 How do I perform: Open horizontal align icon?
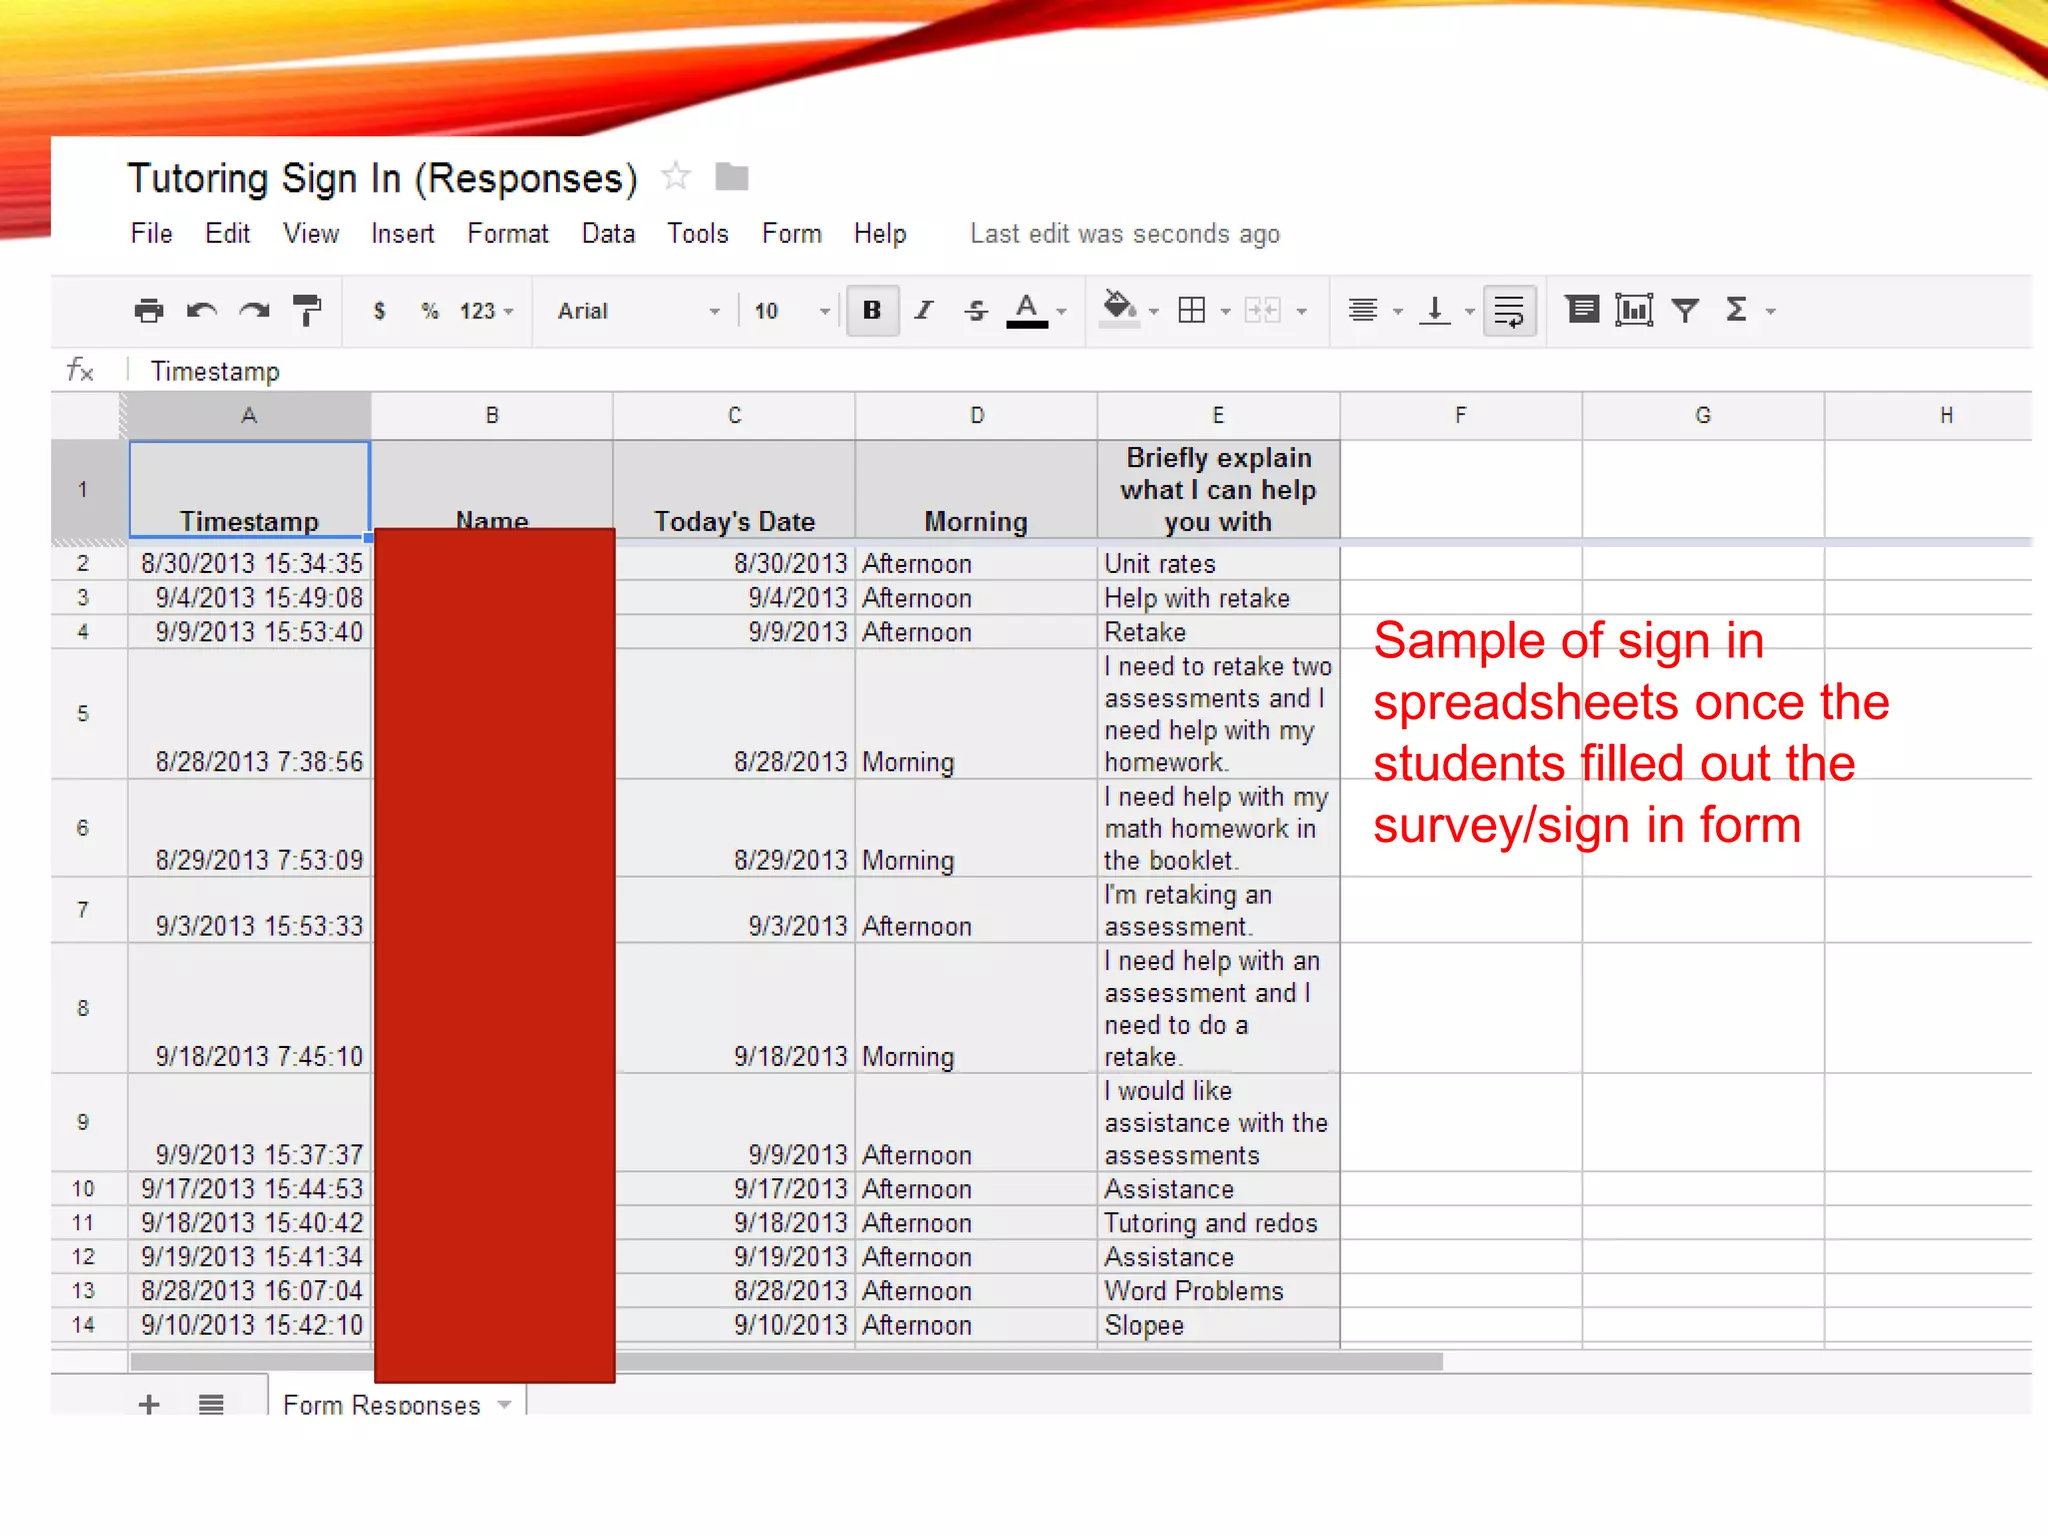1362,311
